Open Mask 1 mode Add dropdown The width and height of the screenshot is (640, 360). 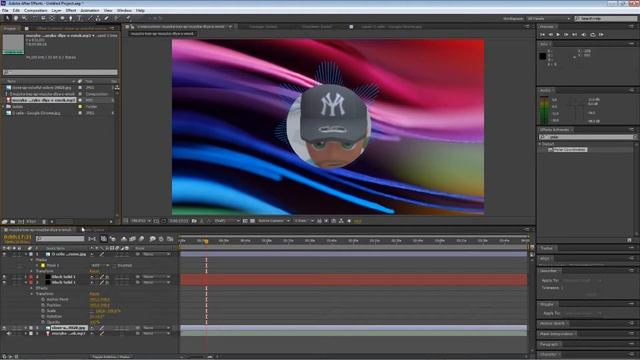pos(100,265)
